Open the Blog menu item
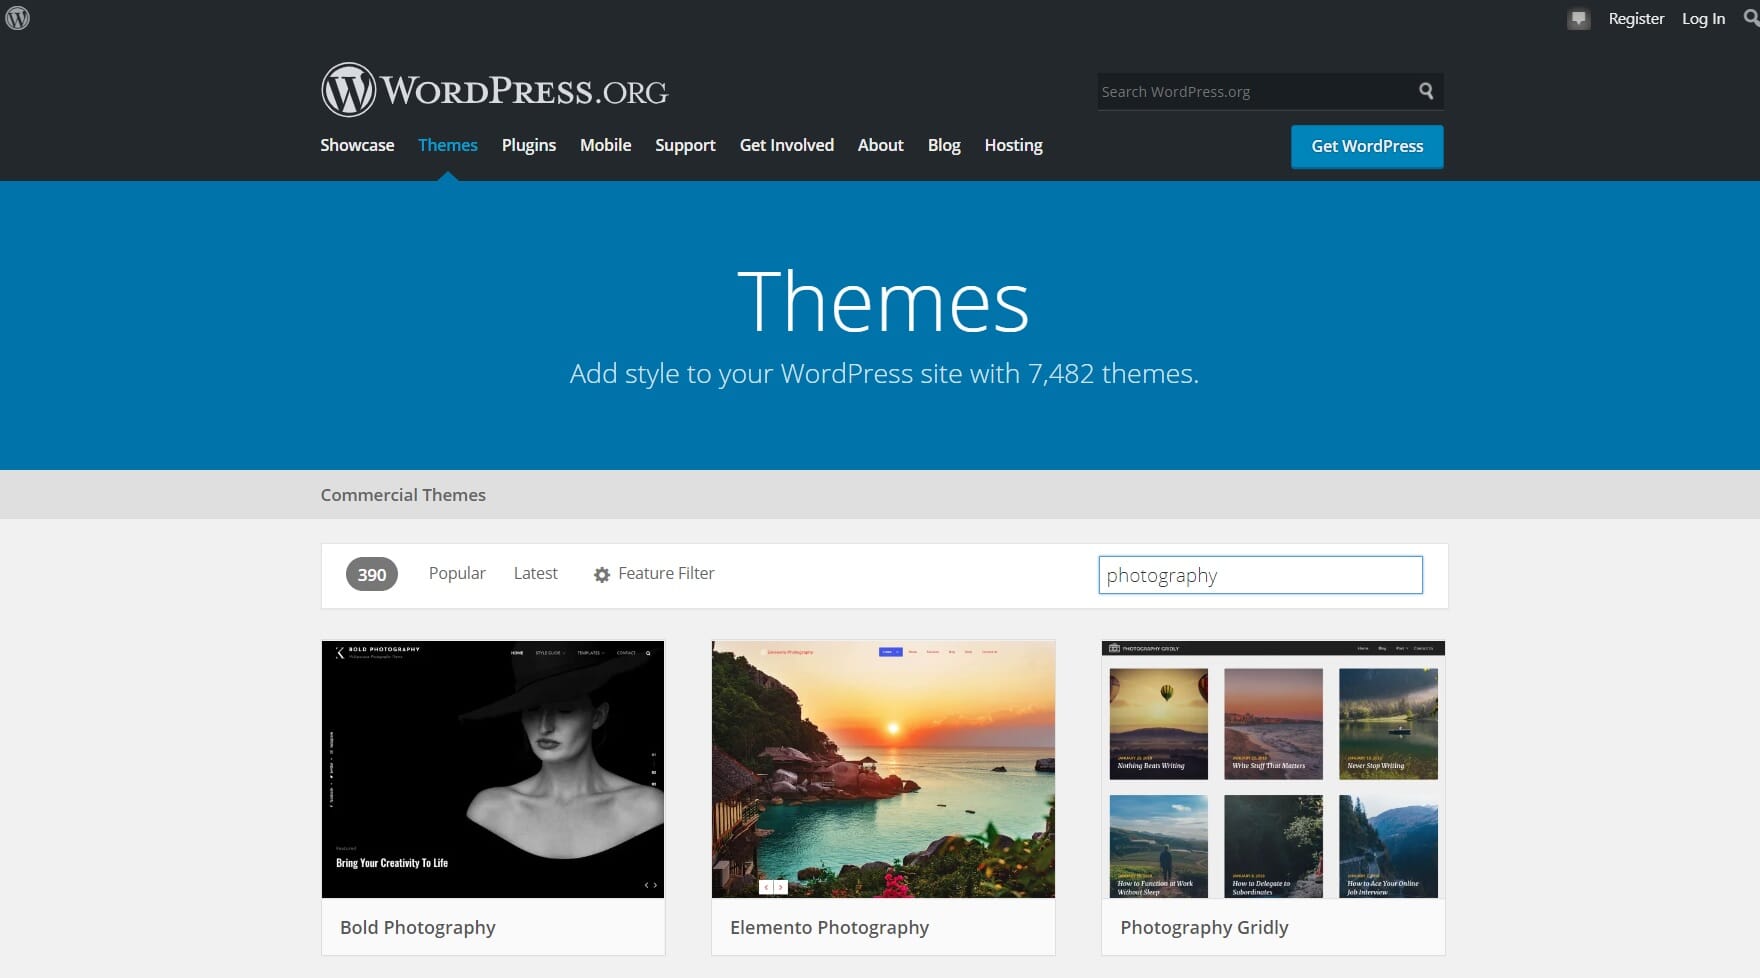This screenshot has width=1760, height=978. (943, 145)
